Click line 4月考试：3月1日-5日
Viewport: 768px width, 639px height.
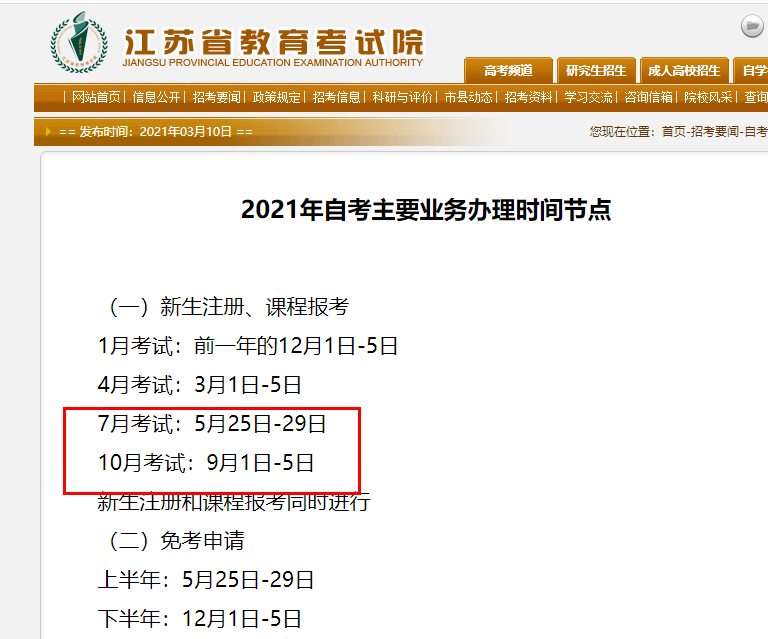(x=199, y=384)
